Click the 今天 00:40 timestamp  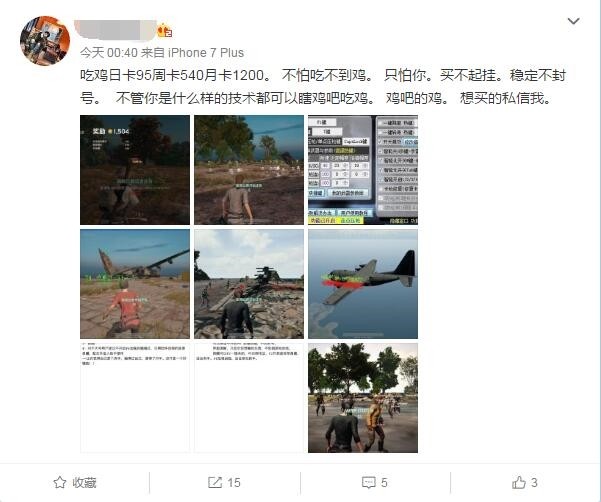[108, 52]
